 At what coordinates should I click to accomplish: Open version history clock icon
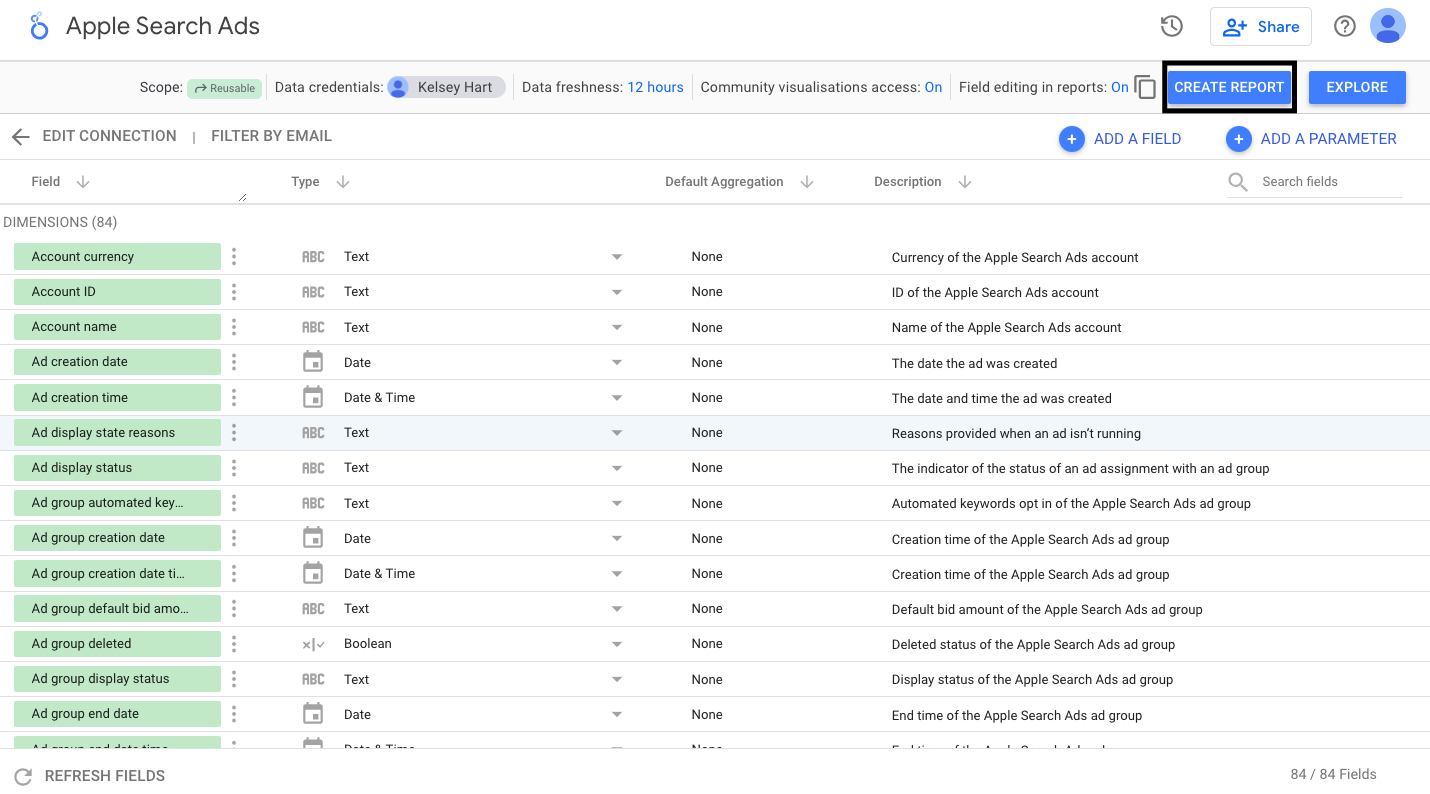tap(1172, 27)
